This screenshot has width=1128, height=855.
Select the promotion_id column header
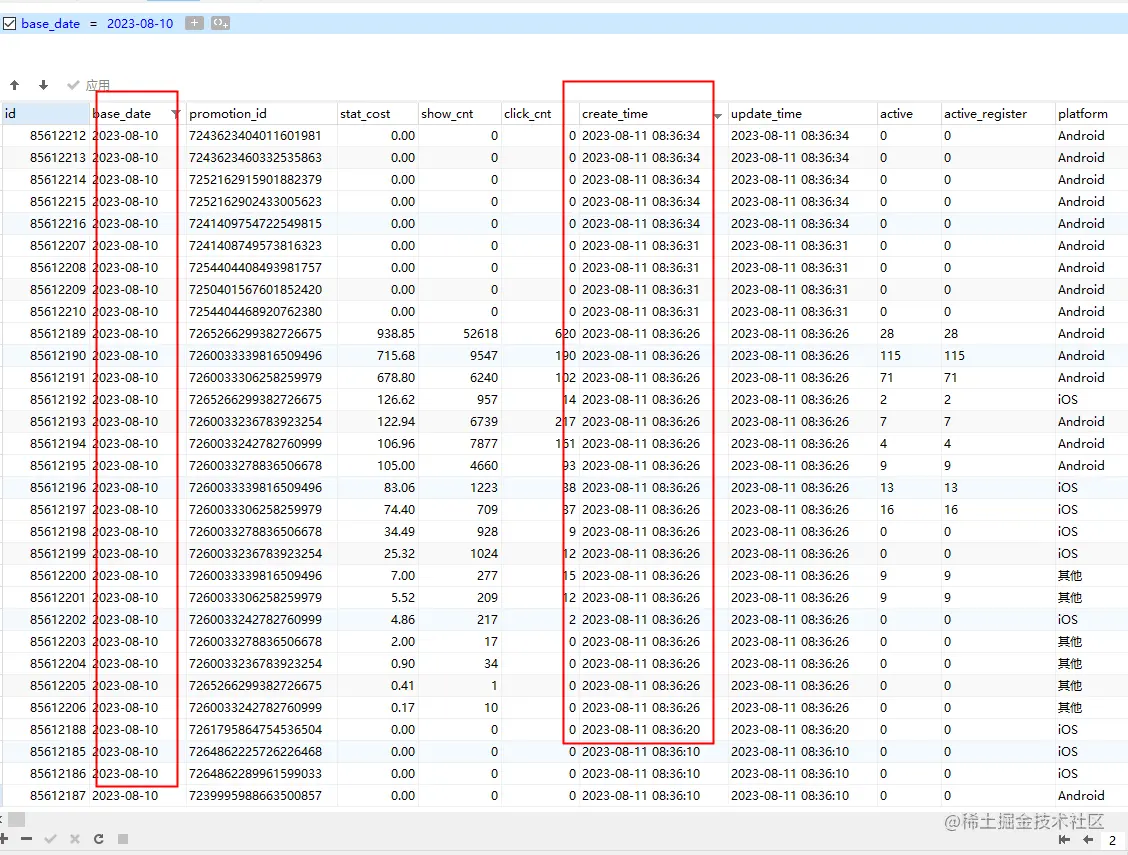[261, 114]
